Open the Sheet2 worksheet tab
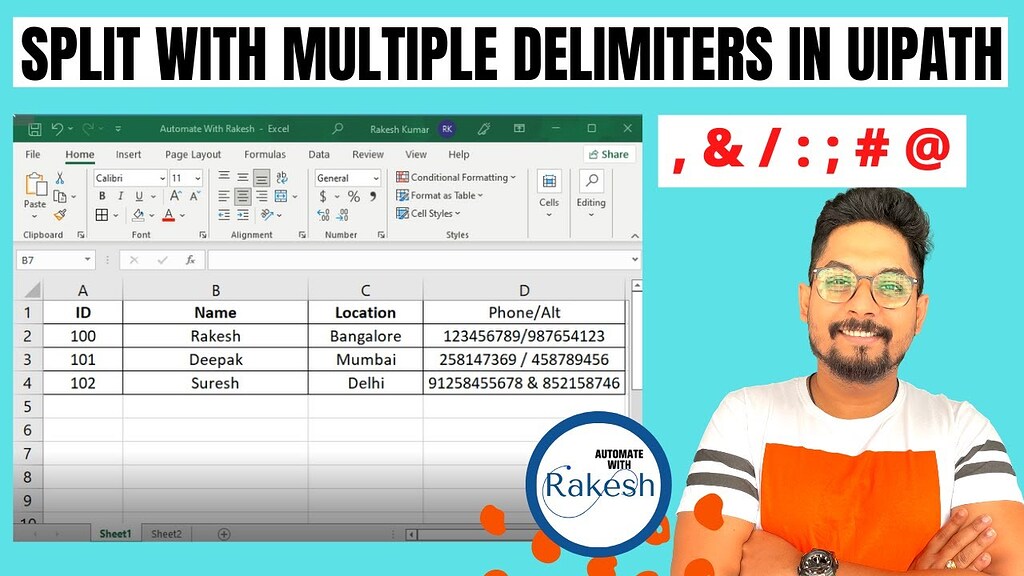This screenshot has width=1024, height=576. [x=166, y=533]
